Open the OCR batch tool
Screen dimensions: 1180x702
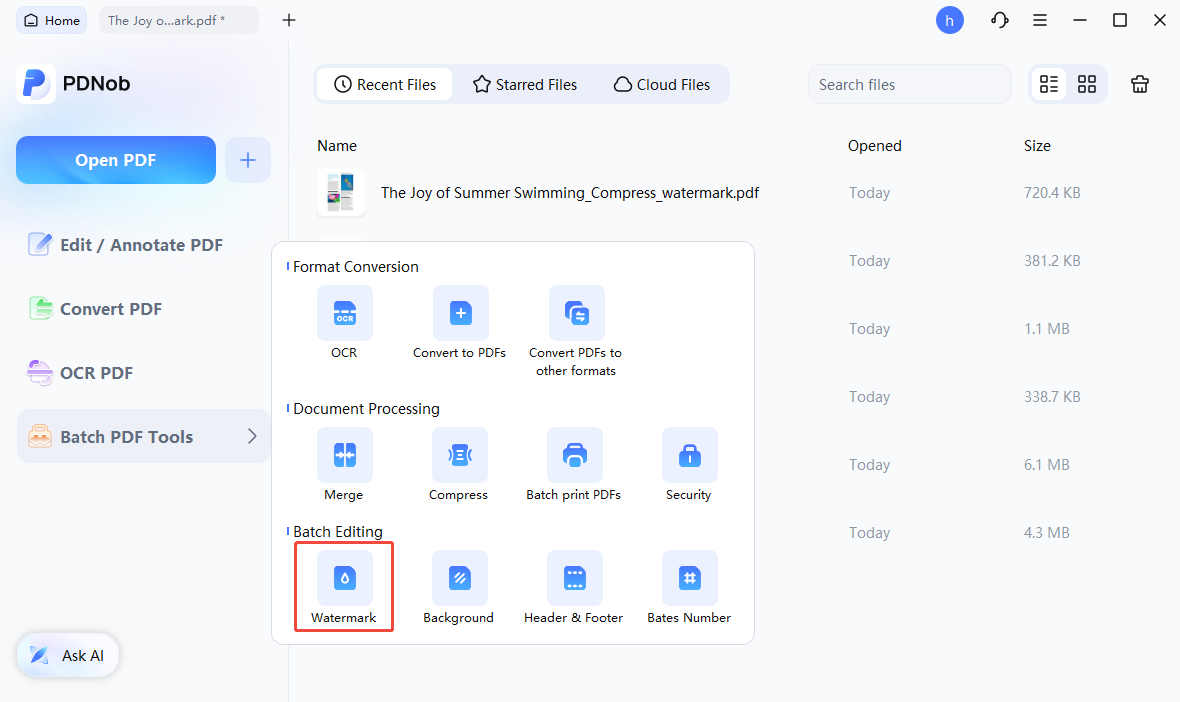tap(344, 313)
